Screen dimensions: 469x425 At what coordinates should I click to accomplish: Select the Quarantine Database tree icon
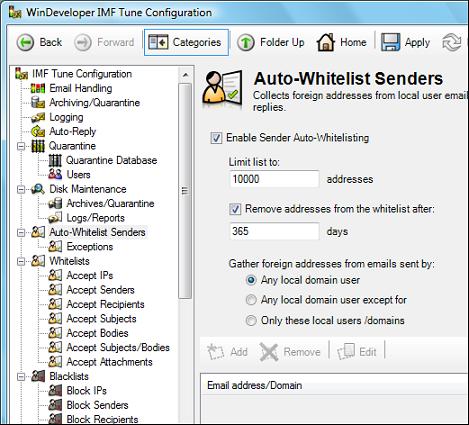(x=55, y=160)
